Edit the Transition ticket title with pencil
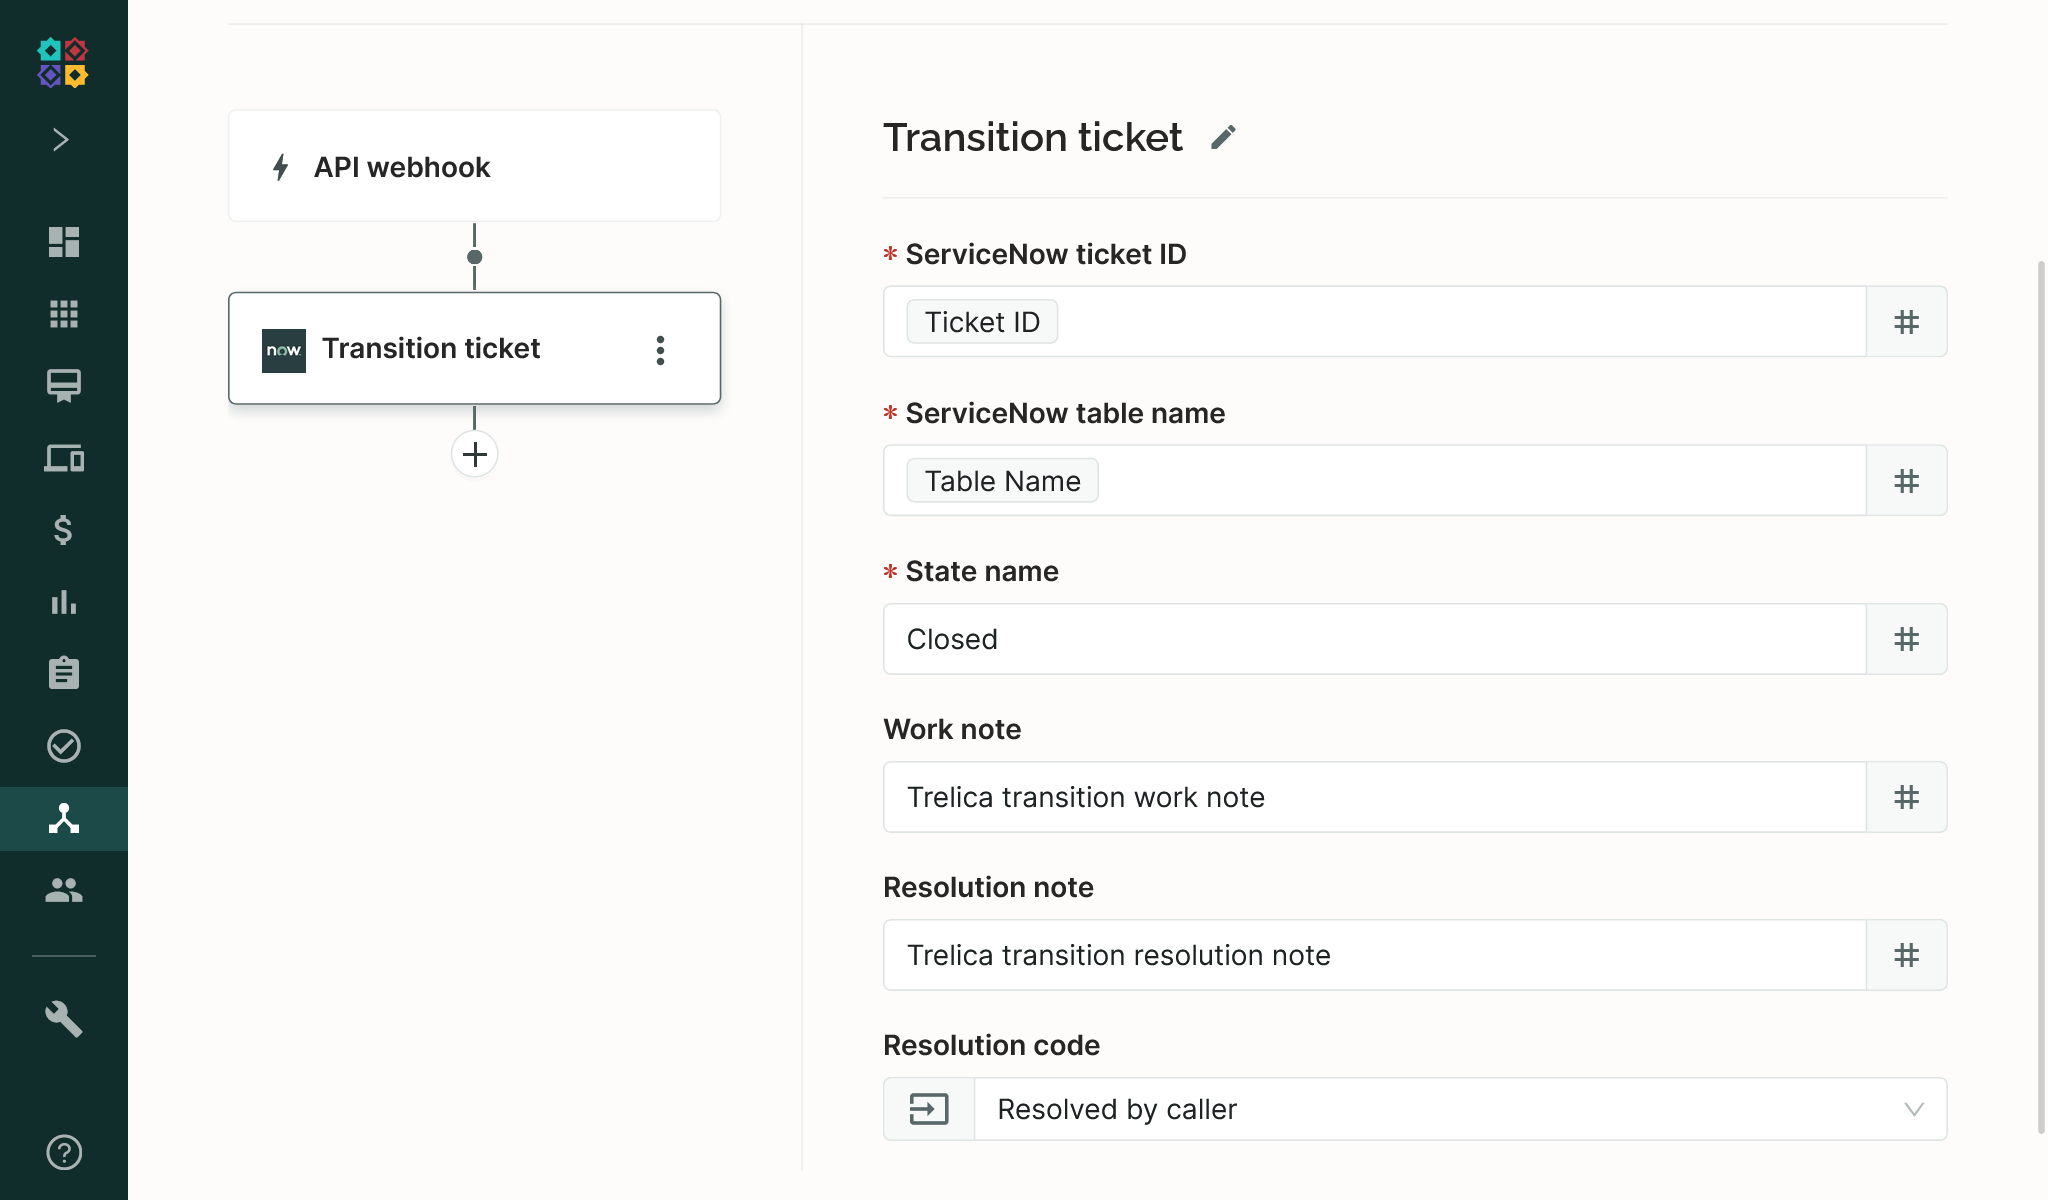This screenshot has height=1200, width=2048. [1223, 137]
